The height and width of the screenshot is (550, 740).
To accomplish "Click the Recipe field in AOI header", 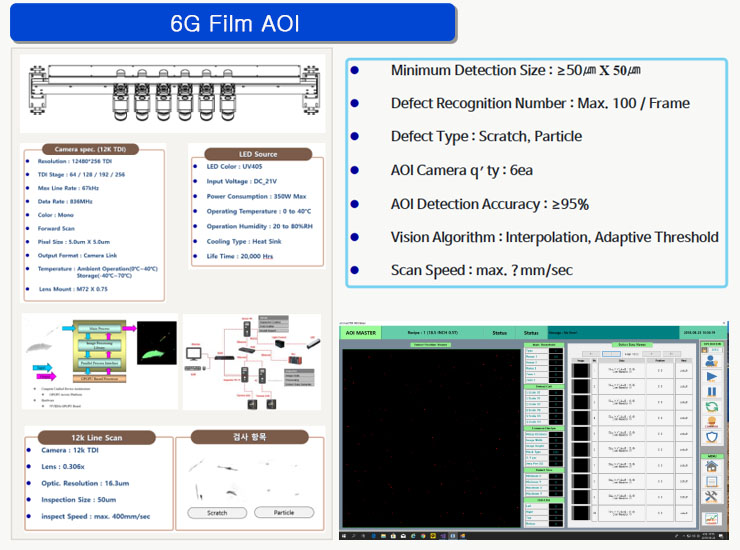I will [x=433, y=333].
